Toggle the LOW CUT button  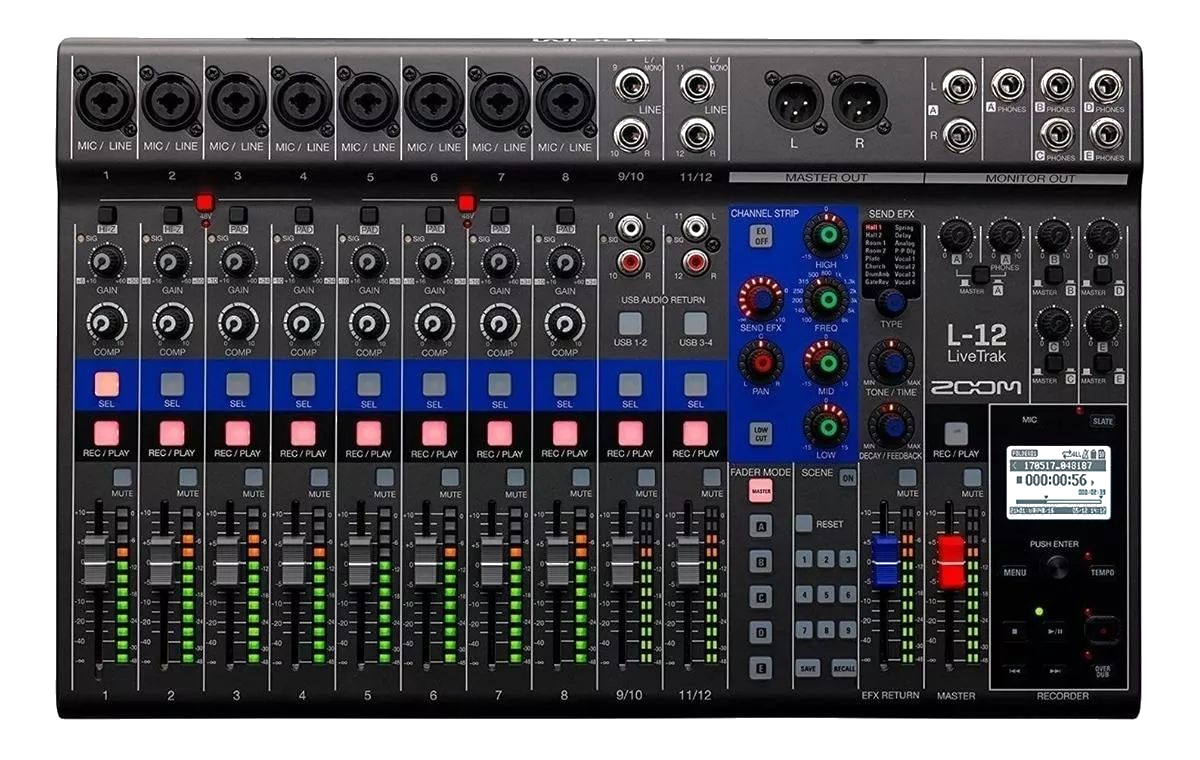tap(760, 433)
